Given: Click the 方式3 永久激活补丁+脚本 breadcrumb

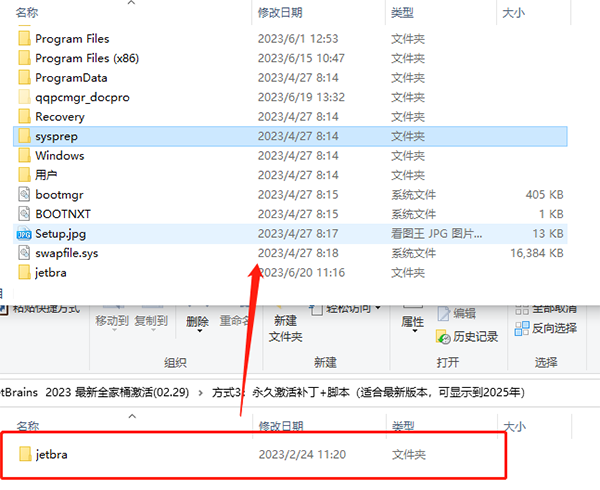Looking at the screenshot, I should (368, 392).
